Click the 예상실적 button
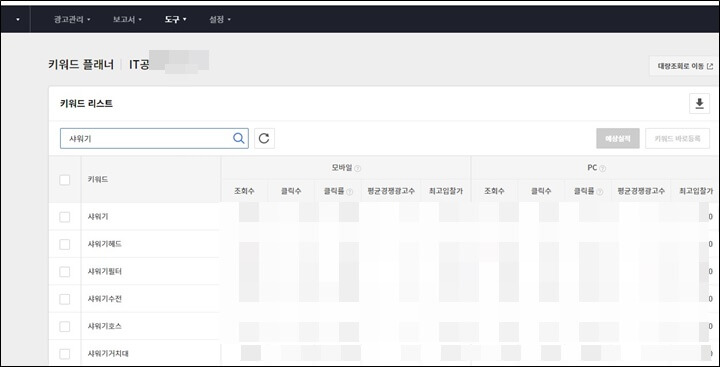This screenshot has width=720, height=367. [x=618, y=138]
